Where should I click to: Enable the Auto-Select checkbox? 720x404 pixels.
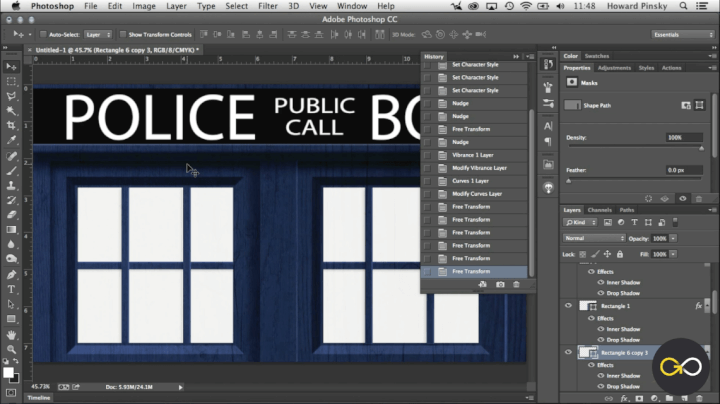tap(41, 34)
